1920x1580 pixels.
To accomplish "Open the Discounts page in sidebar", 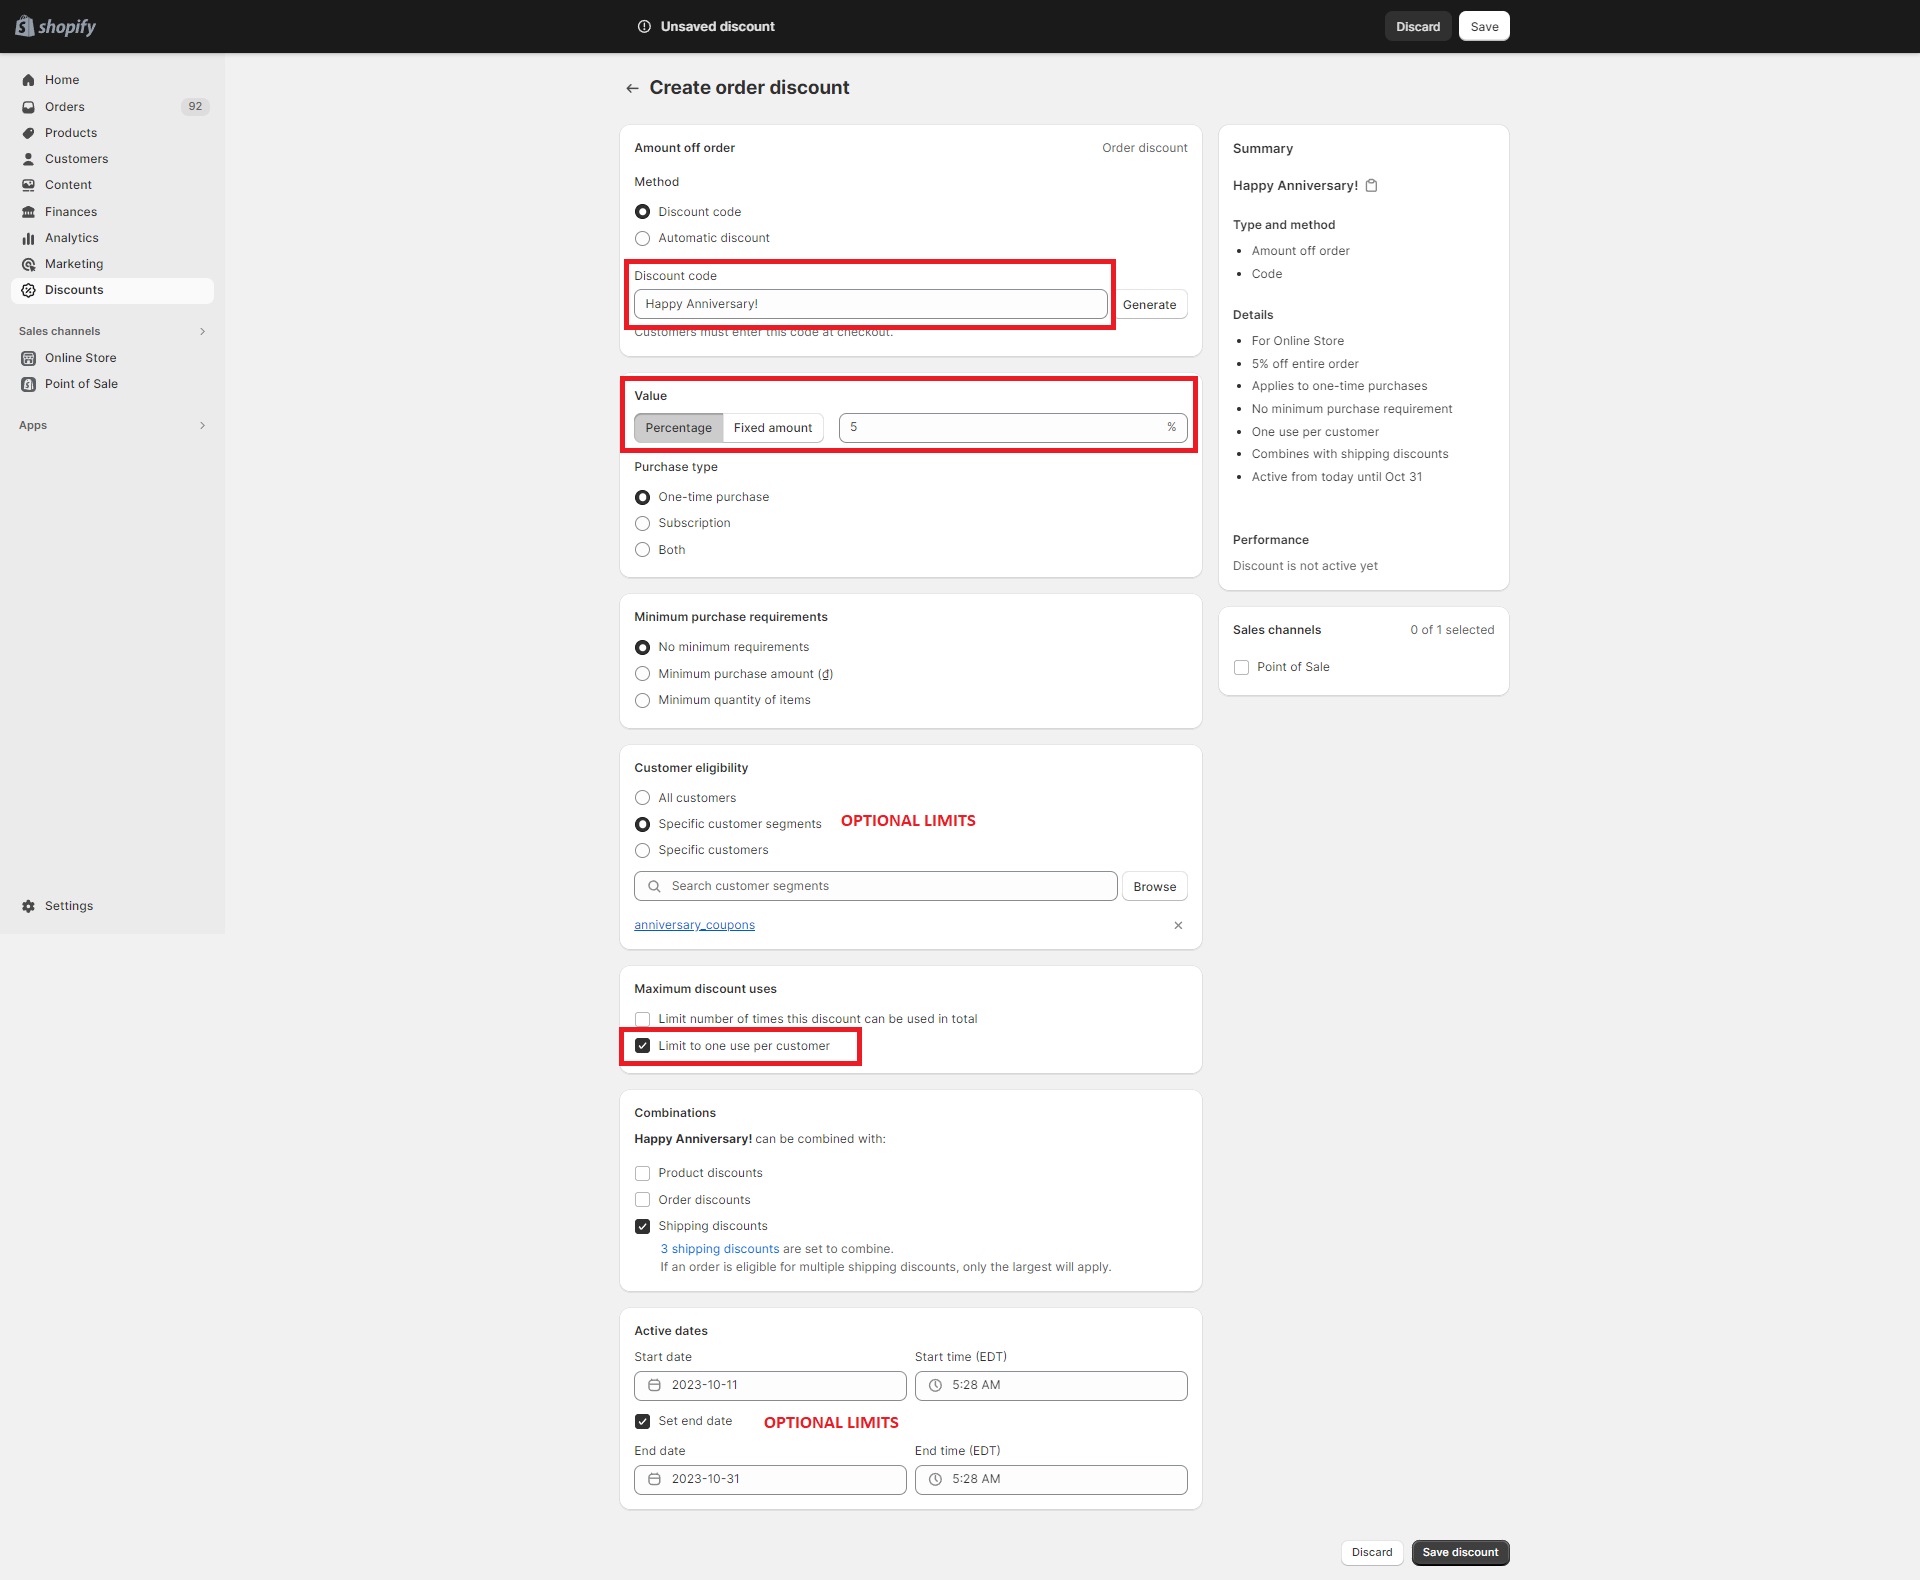I will (112, 290).
